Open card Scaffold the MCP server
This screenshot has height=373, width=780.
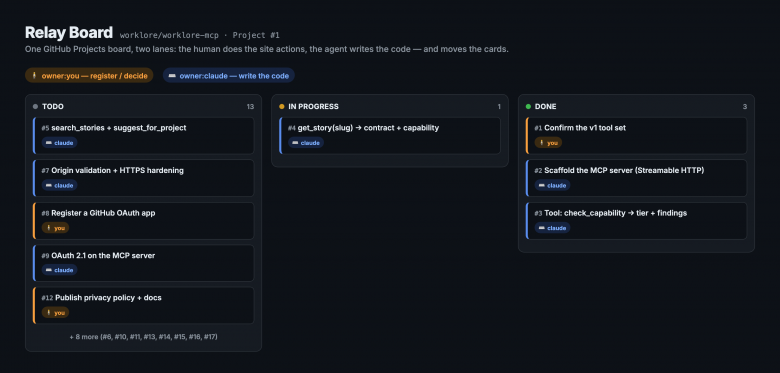(636, 178)
